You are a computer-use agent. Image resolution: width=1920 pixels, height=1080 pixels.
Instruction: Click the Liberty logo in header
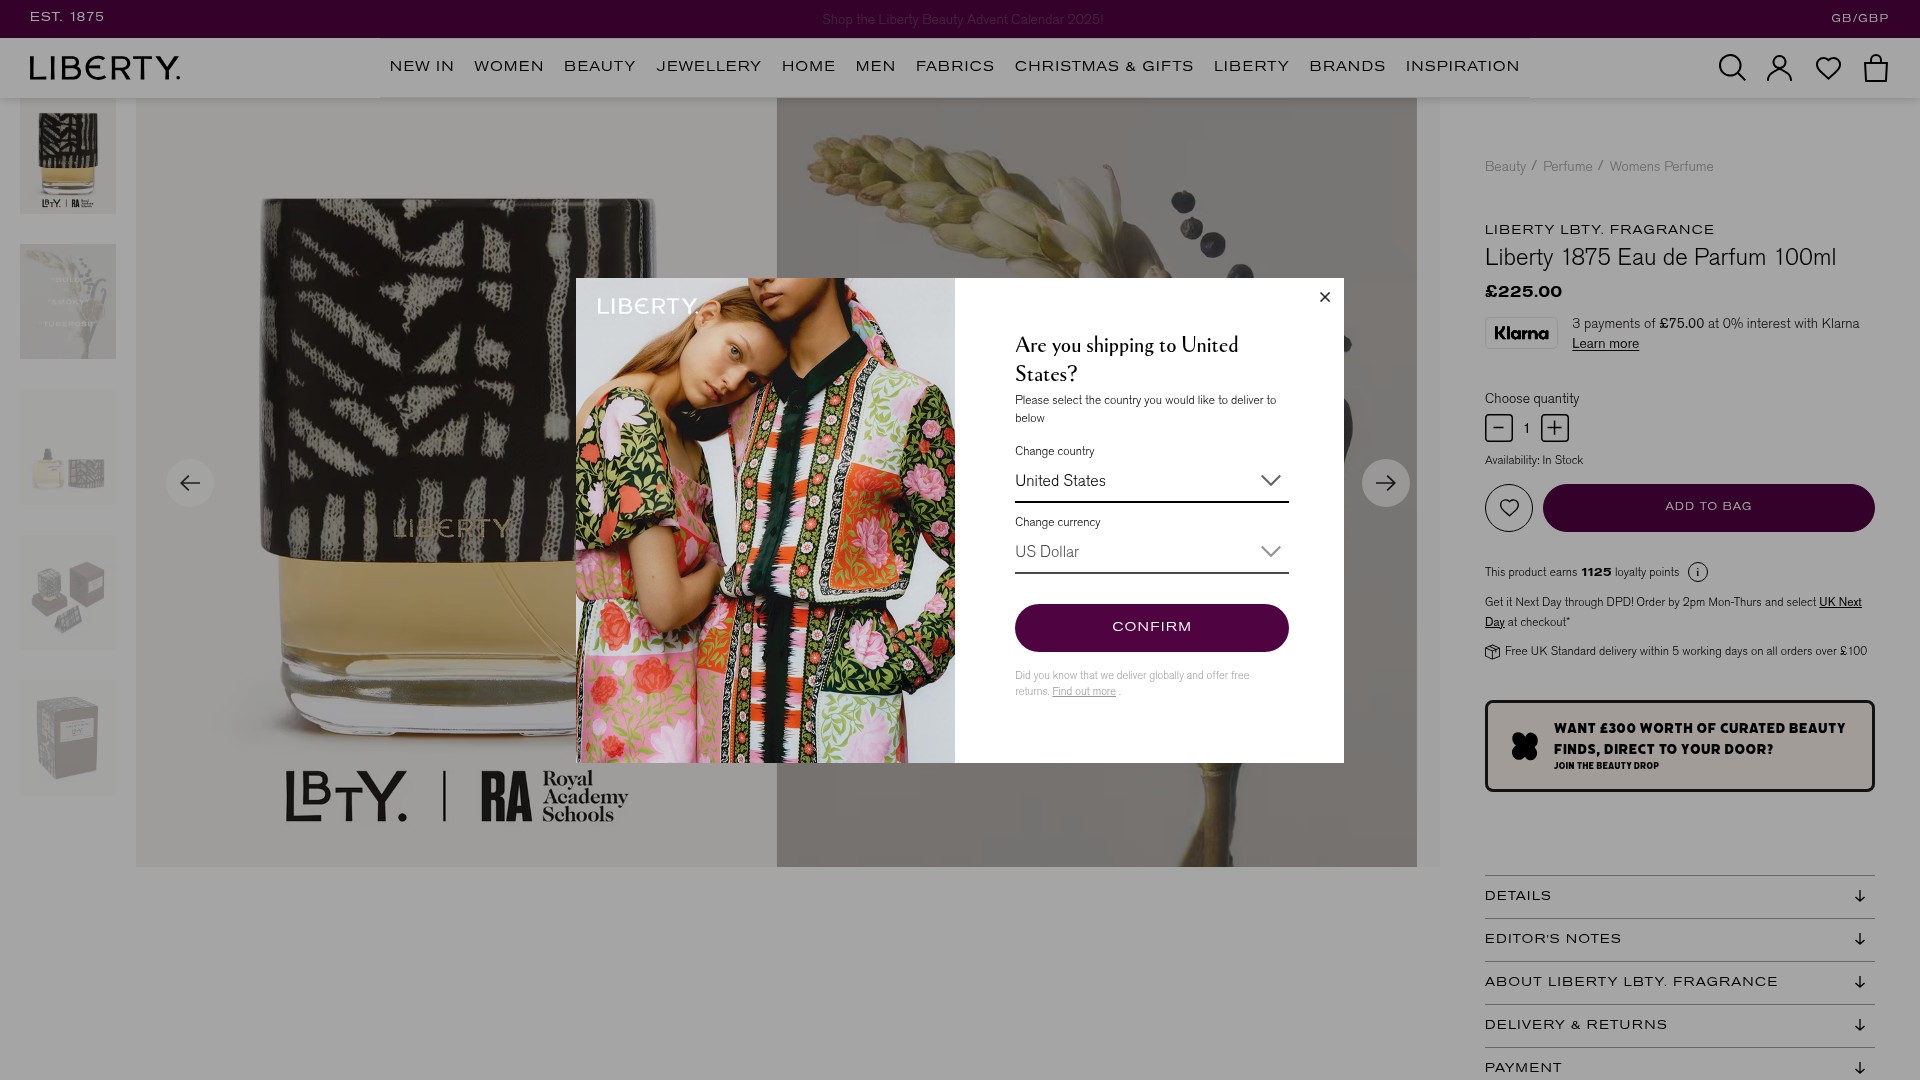point(105,68)
